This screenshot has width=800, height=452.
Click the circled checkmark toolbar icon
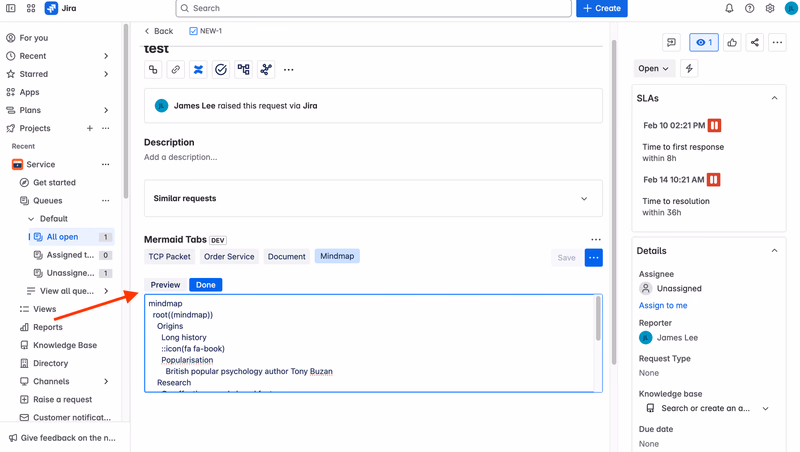click(220, 69)
